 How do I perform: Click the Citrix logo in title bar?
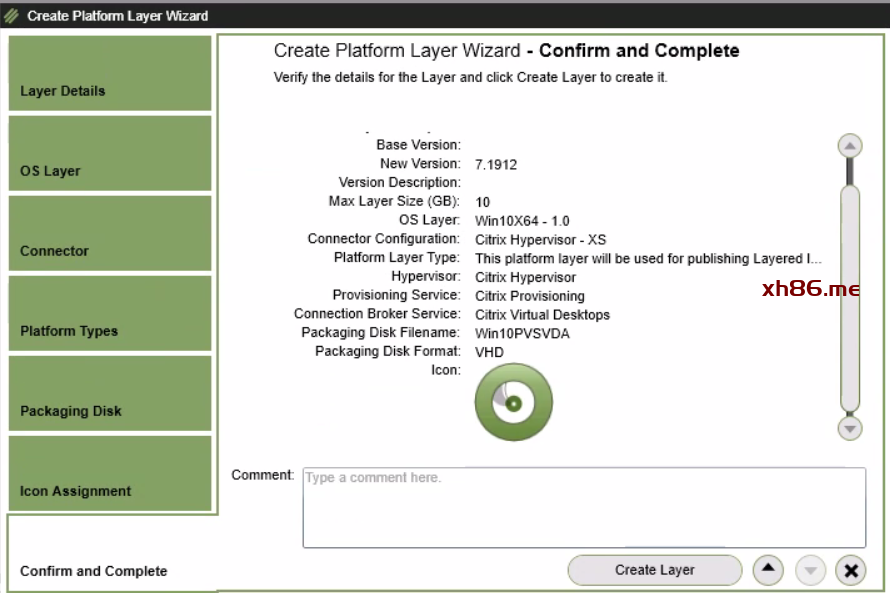click(x=12, y=15)
